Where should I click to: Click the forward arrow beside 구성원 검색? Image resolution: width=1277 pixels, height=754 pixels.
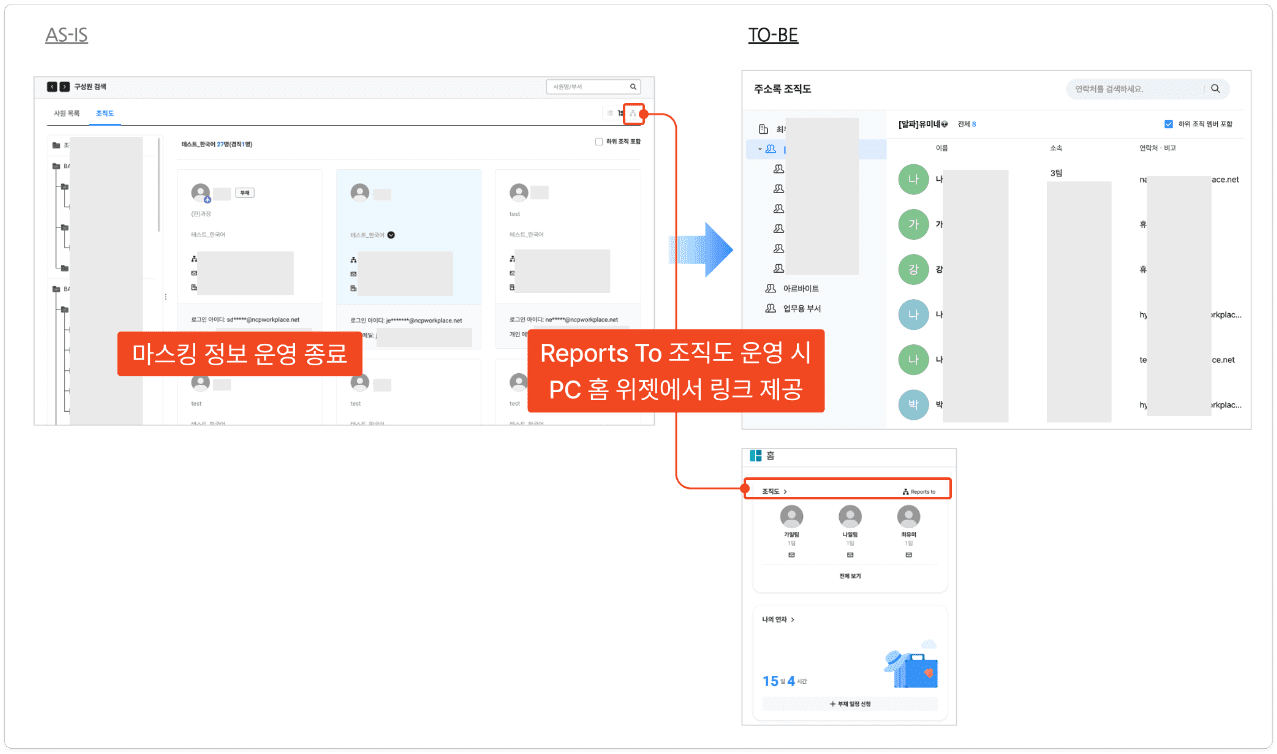coord(65,87)
